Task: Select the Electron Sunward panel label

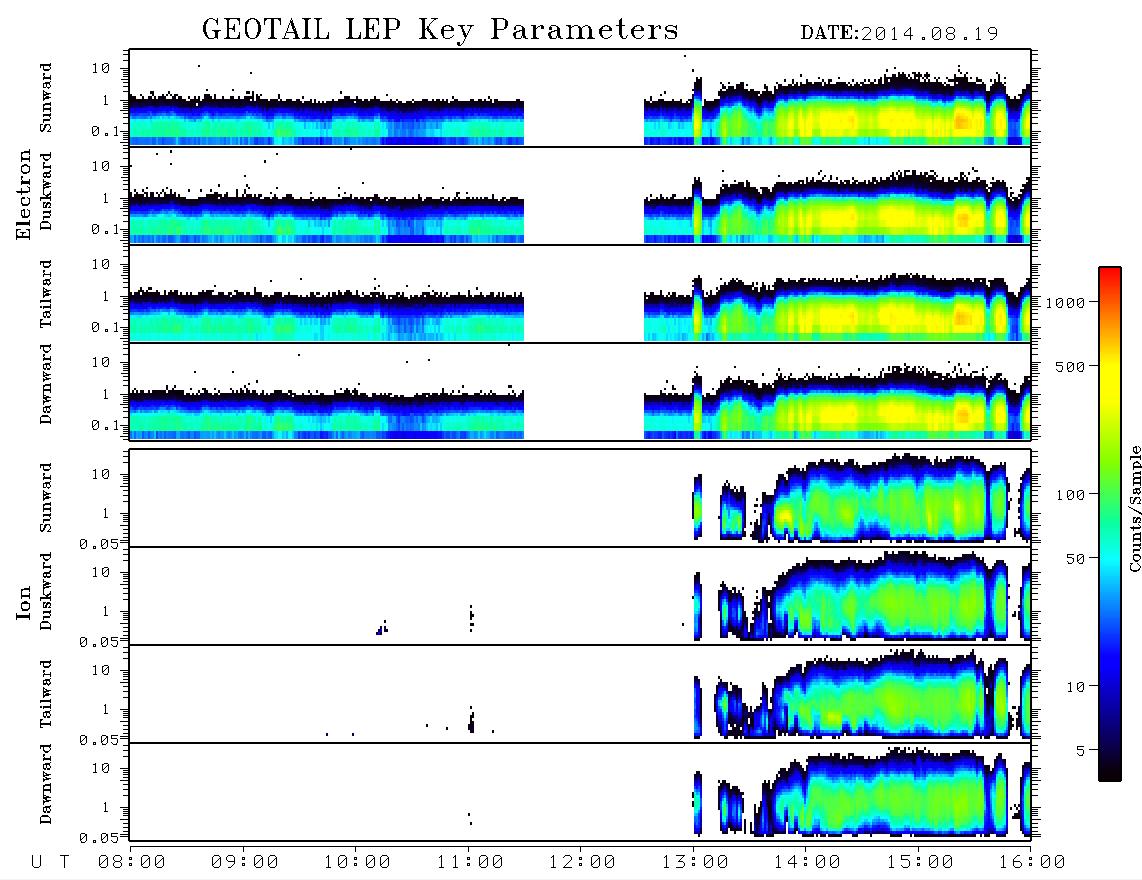Action: [46, 97]
